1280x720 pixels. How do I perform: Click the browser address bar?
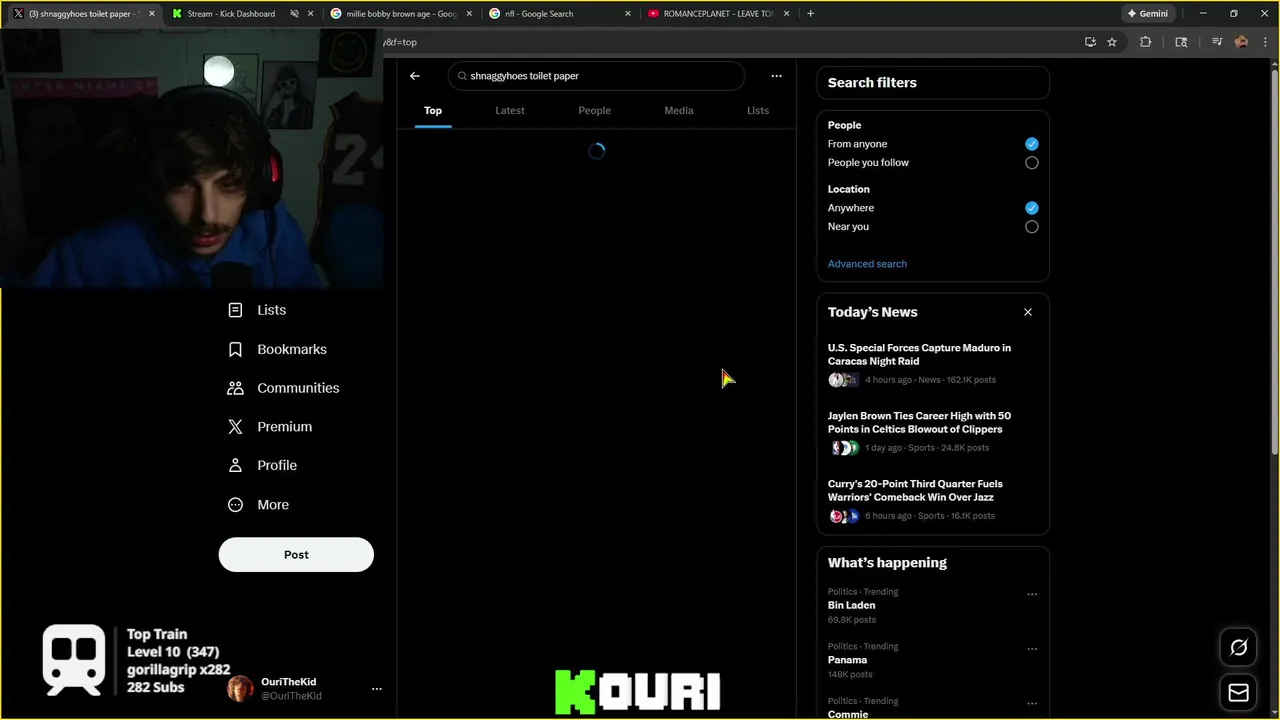click(729, 42)
